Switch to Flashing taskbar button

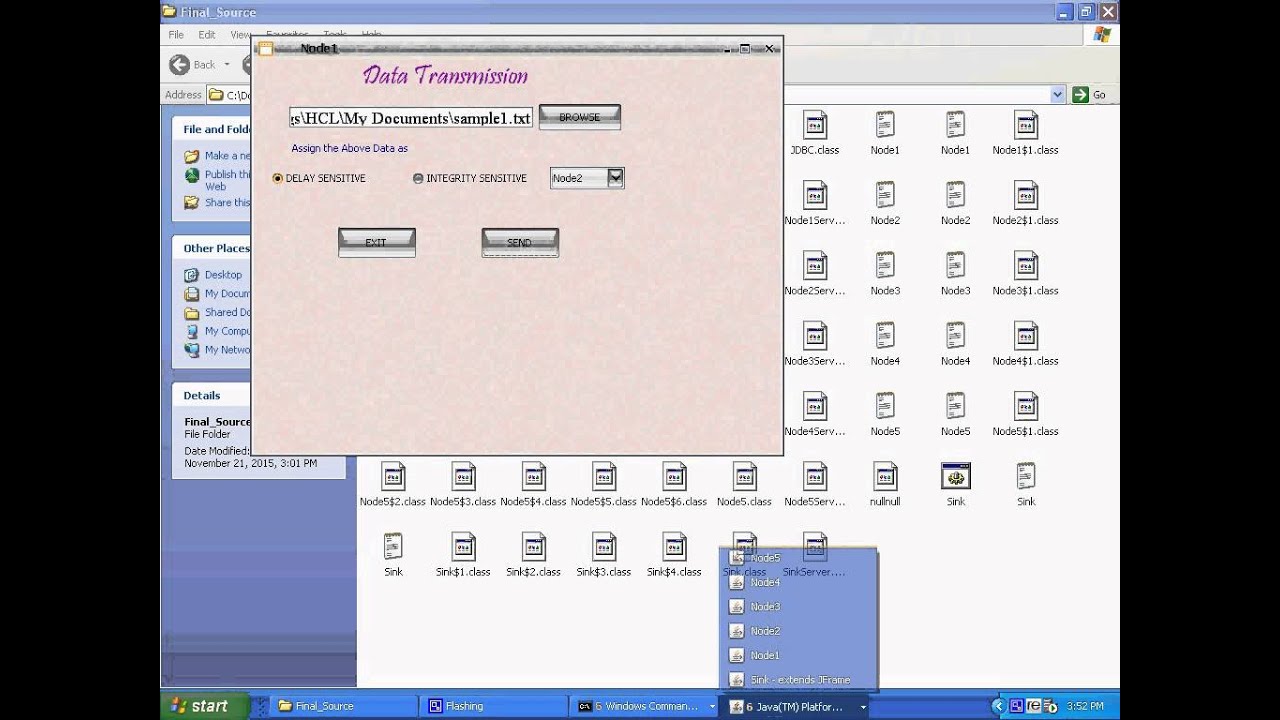pyautogui.click(x=494, y=706)
